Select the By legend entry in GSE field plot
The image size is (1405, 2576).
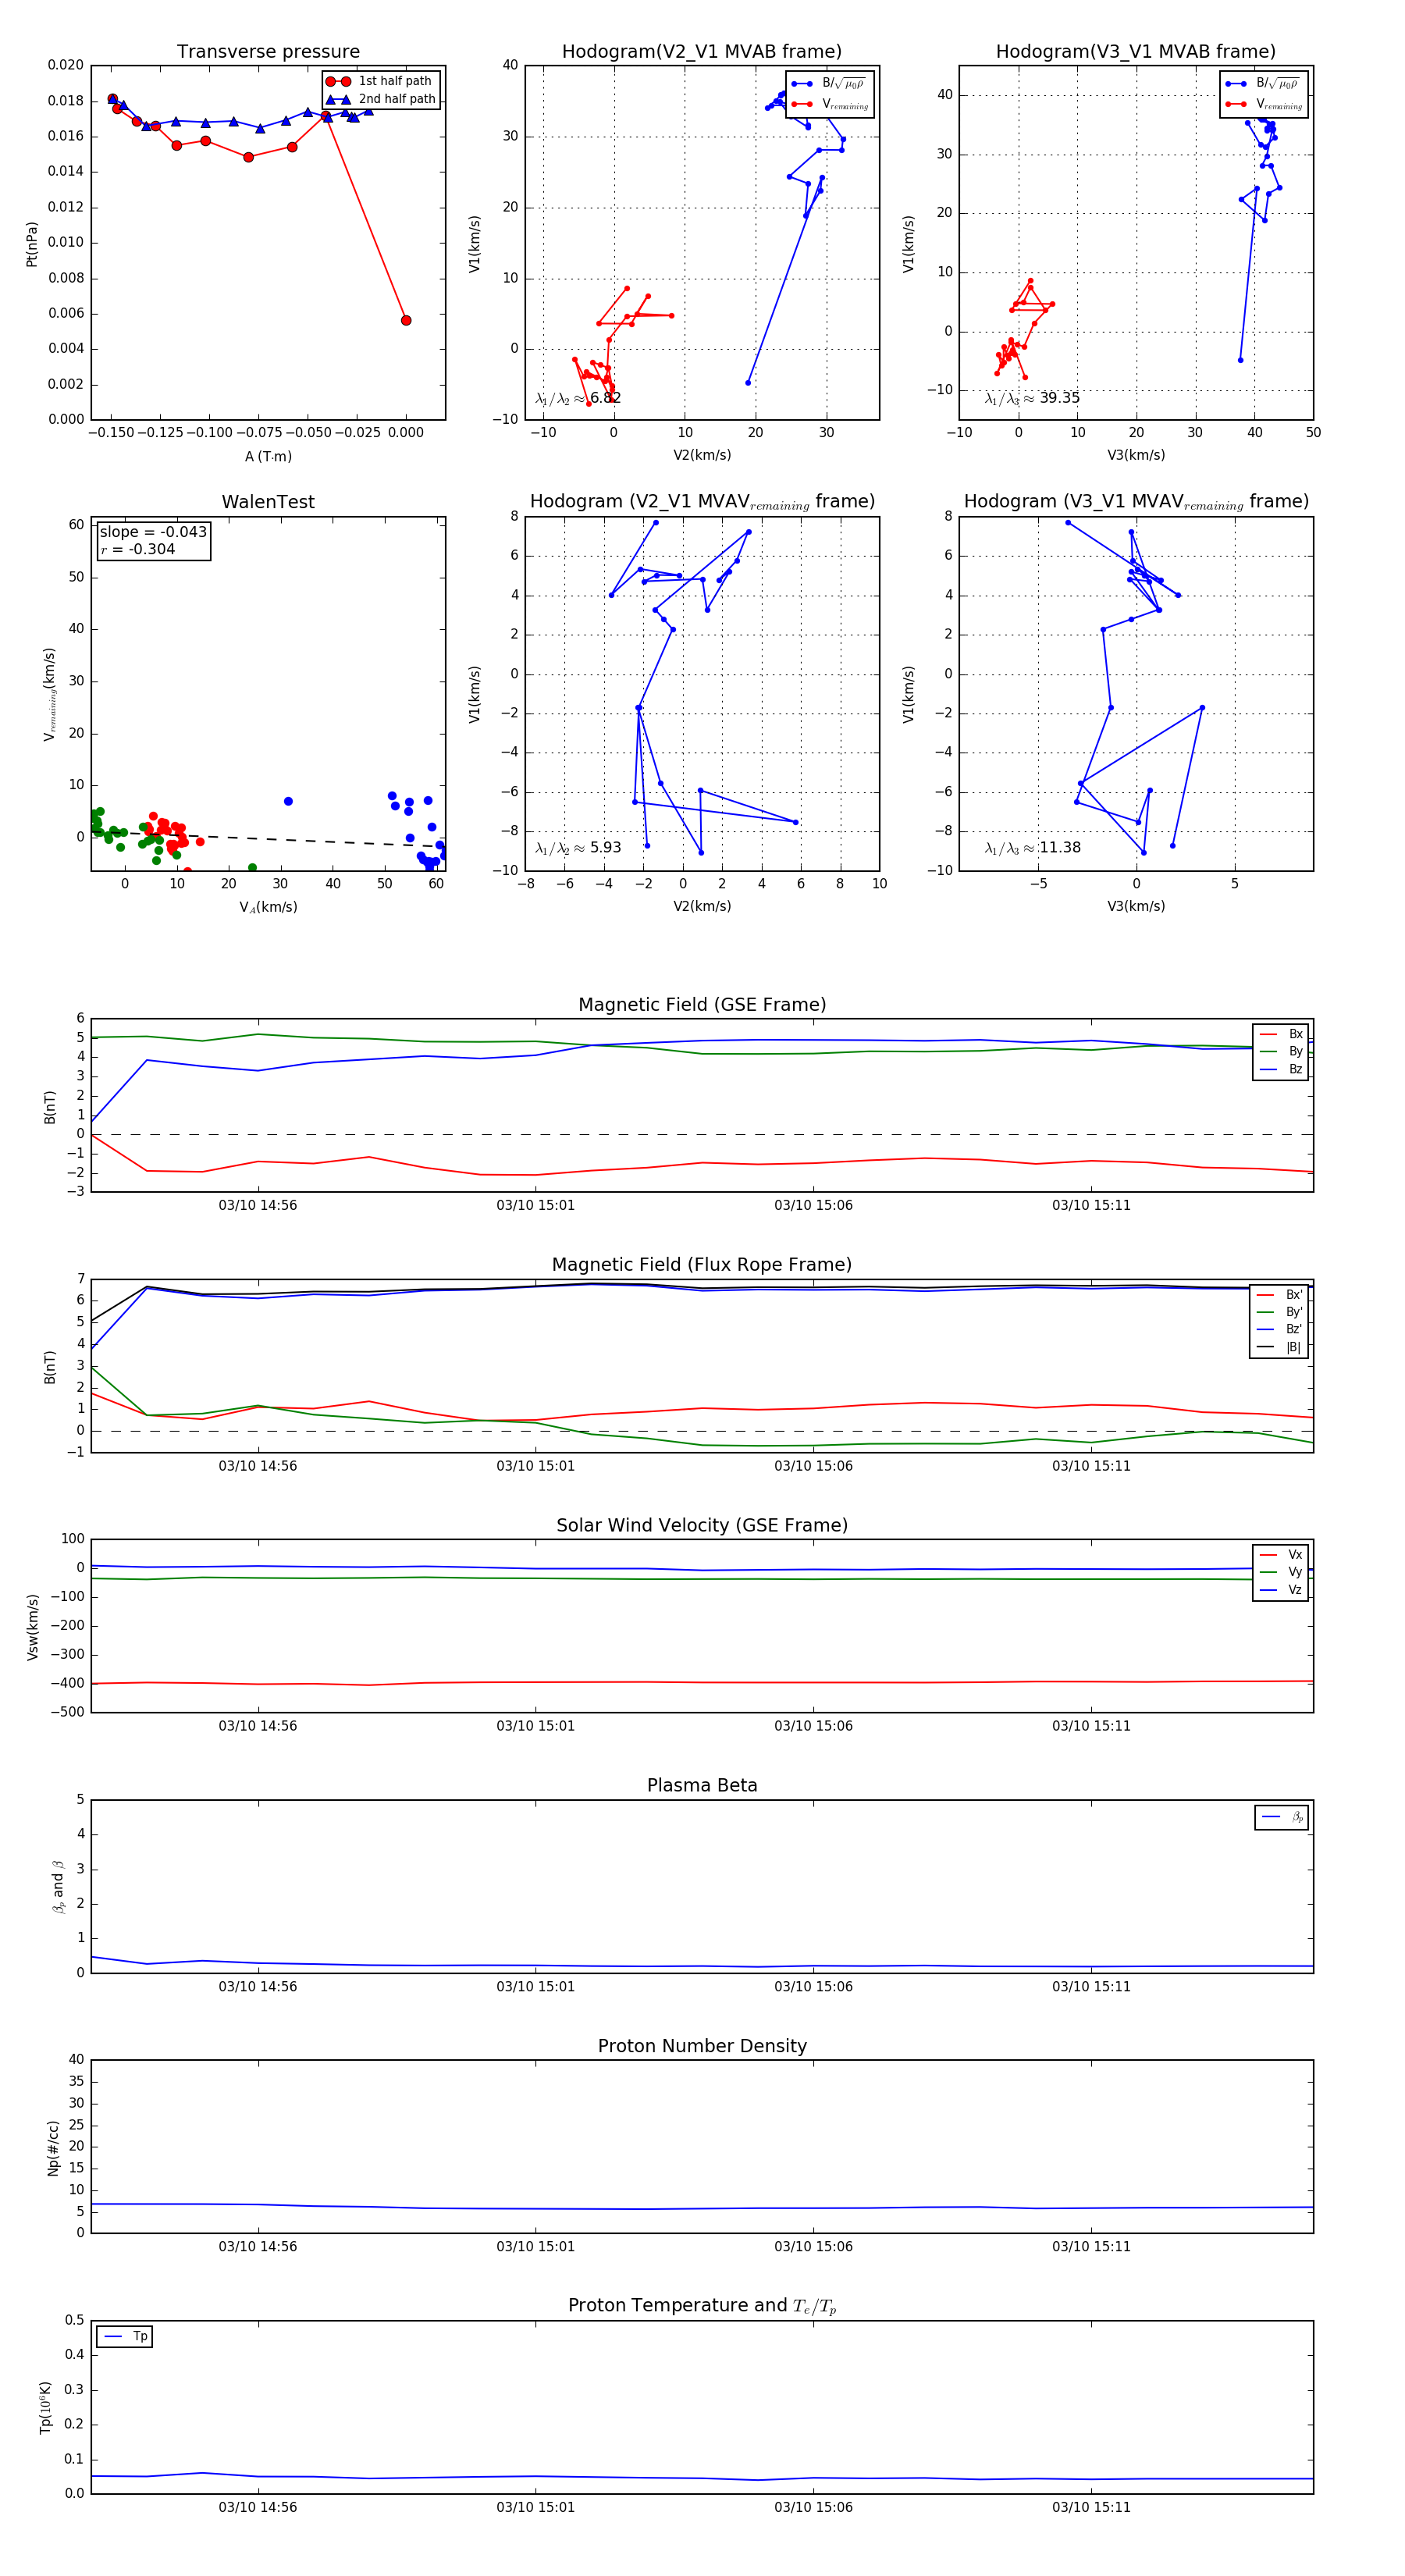pos(1282,1051)
